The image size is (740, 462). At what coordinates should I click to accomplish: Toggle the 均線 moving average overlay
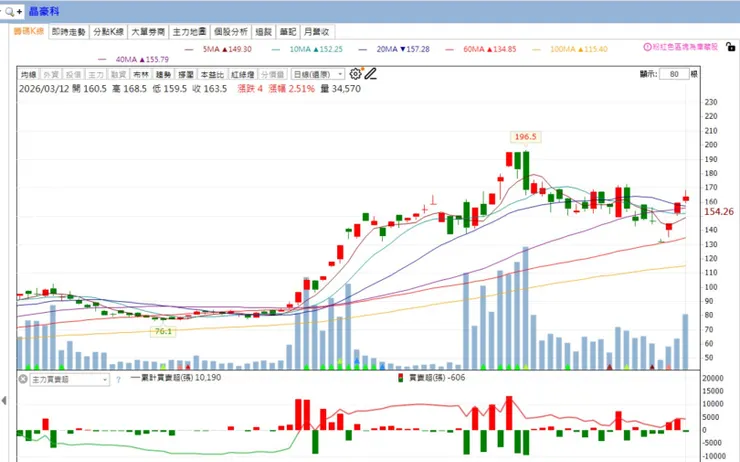(28, 75)
